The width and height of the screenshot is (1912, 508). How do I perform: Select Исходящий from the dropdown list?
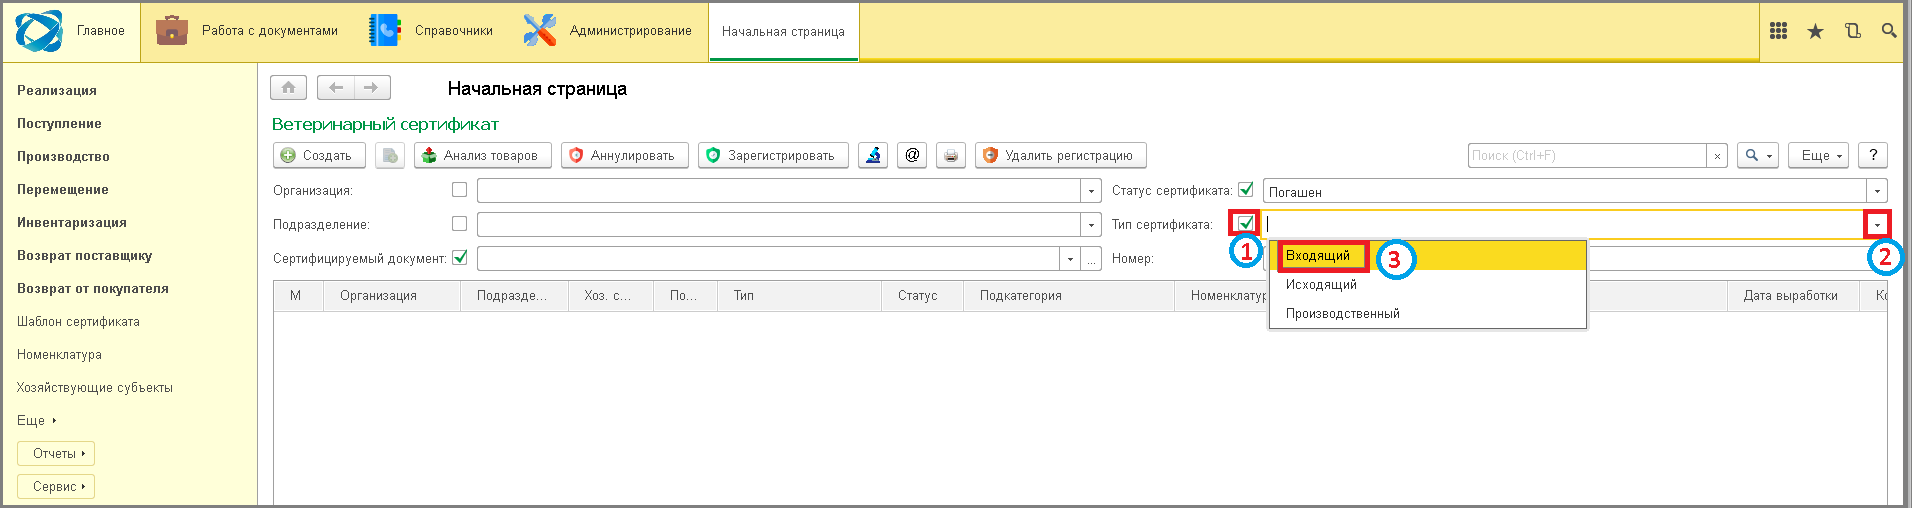(1321, 285)
